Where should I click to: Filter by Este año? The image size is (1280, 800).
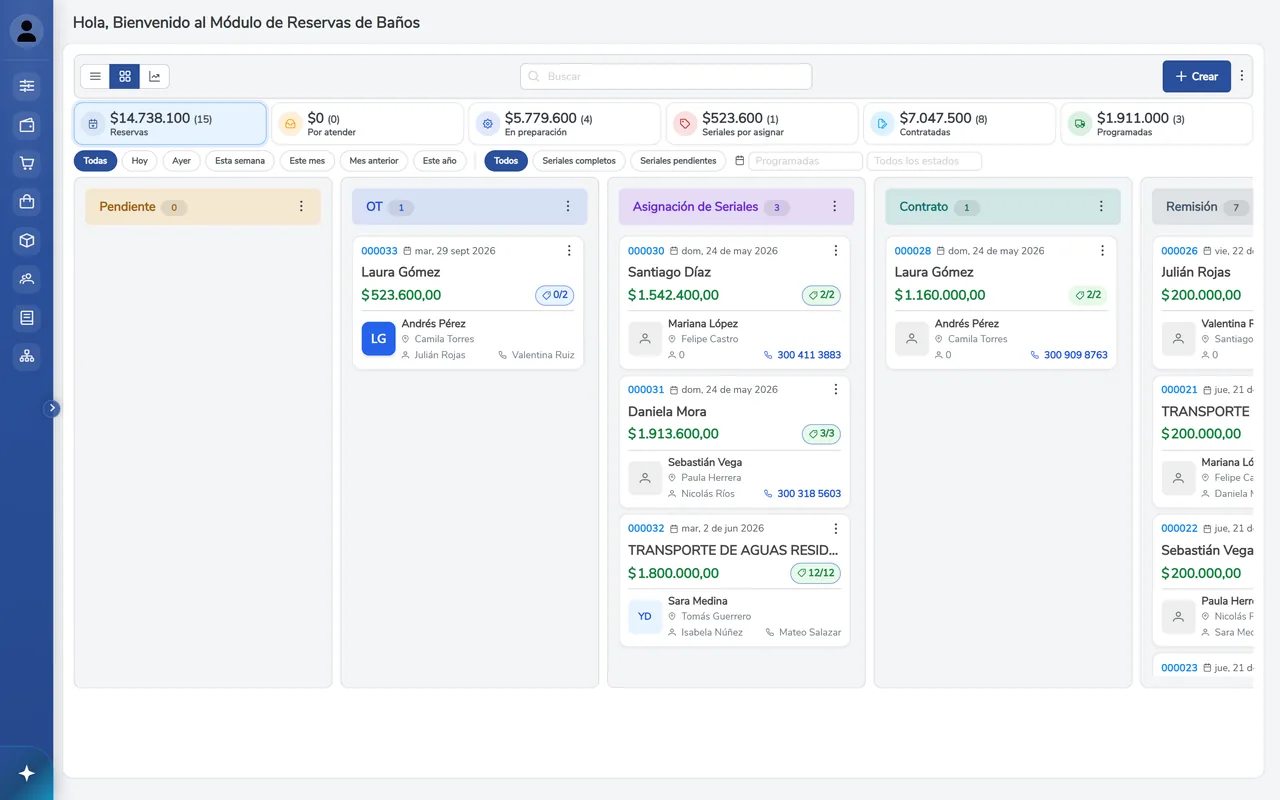tap(439, 161)
